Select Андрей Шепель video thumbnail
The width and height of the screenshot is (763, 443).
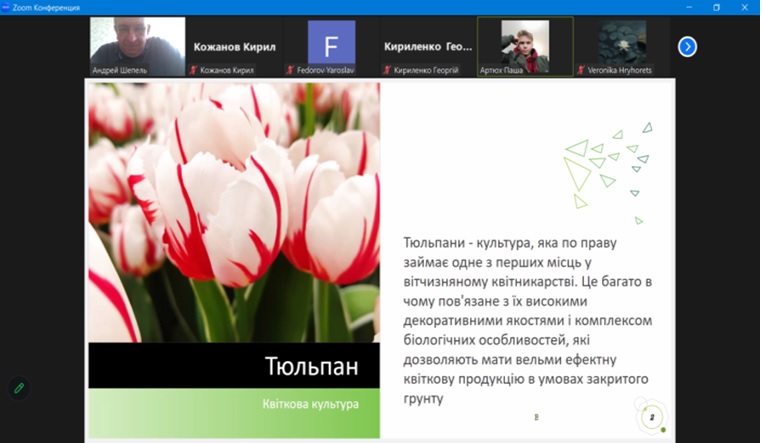click(137, 46)
